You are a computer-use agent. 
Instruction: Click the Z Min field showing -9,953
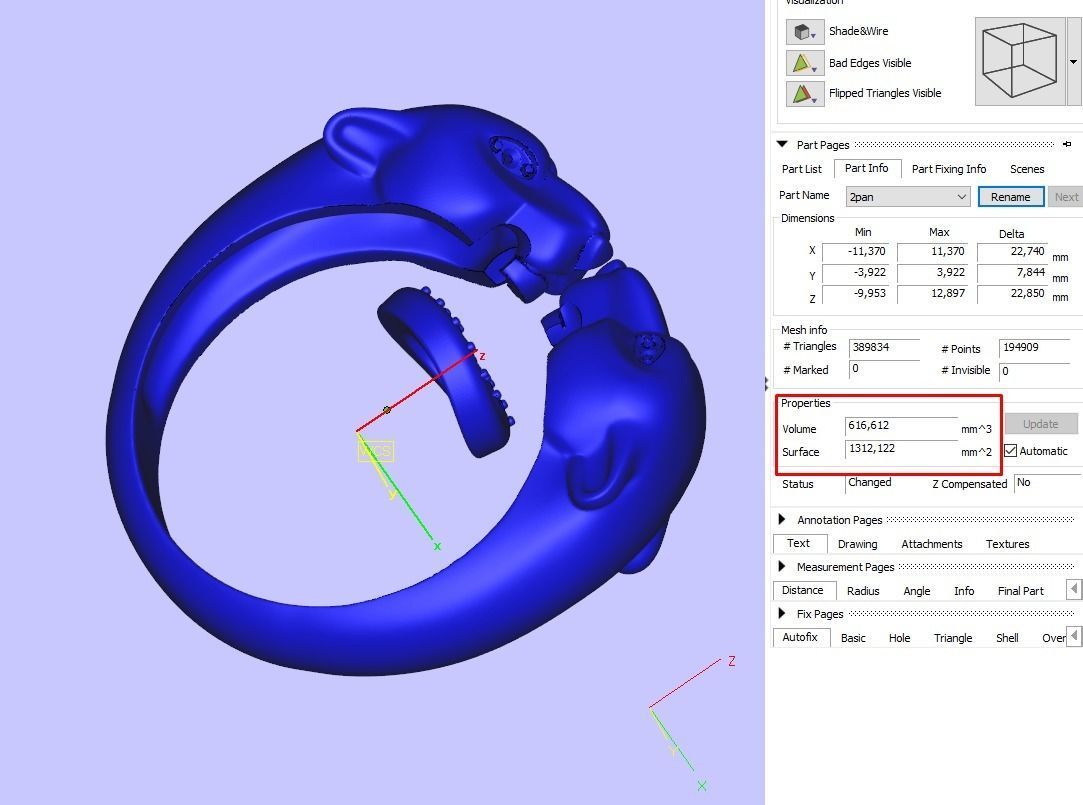click(855, 293)
